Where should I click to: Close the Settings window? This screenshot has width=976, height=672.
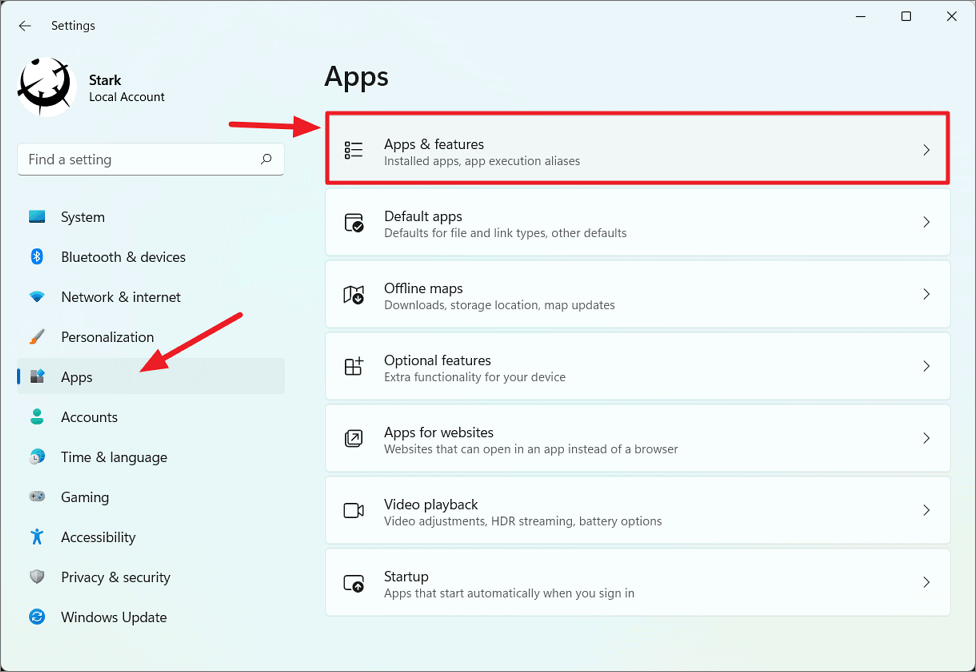pyautogui.click(x=952, y=16)
